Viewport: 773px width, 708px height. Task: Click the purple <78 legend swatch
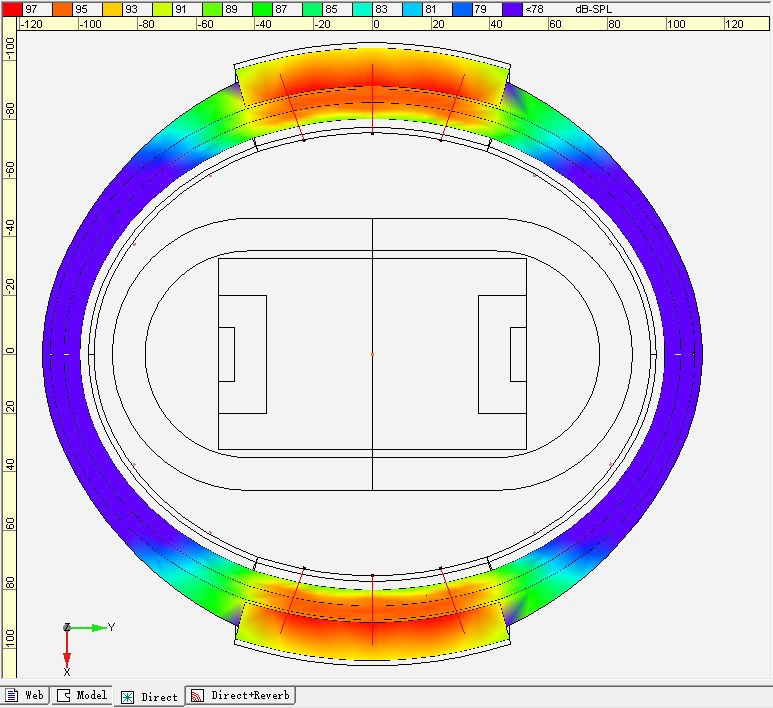(x=512, y=9)
